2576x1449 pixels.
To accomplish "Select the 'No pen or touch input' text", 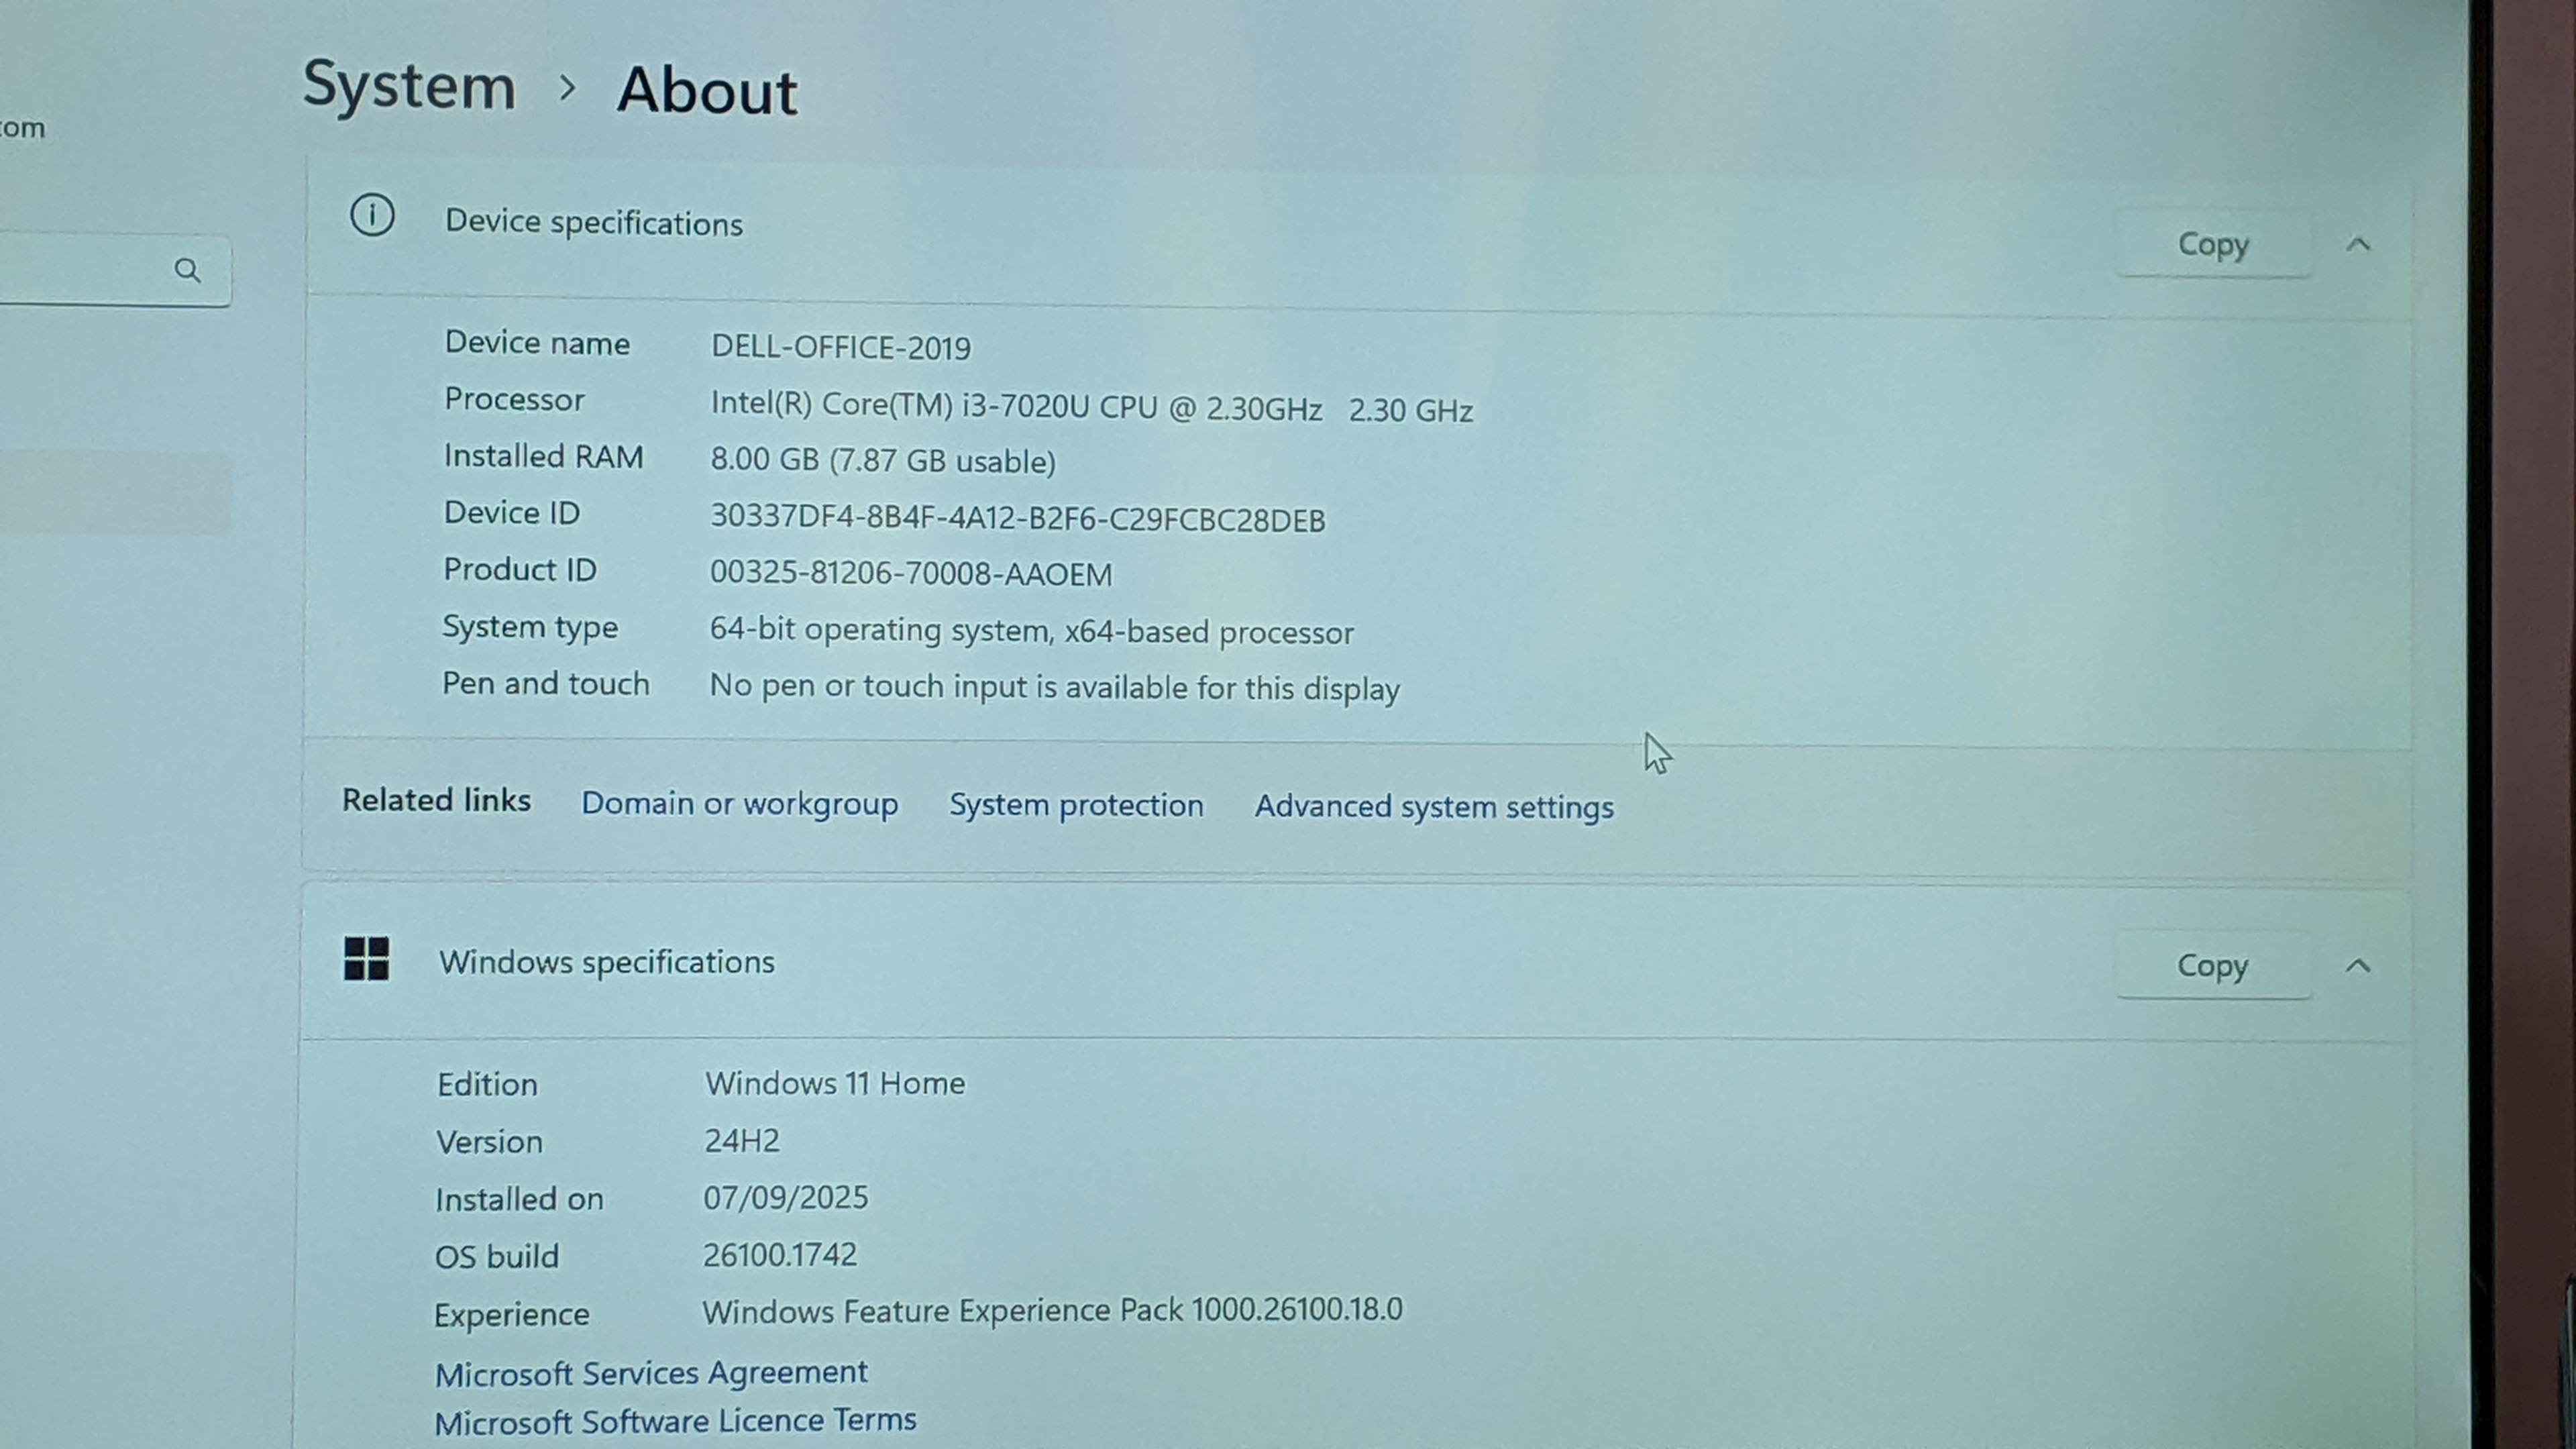I will (1054, 687).
